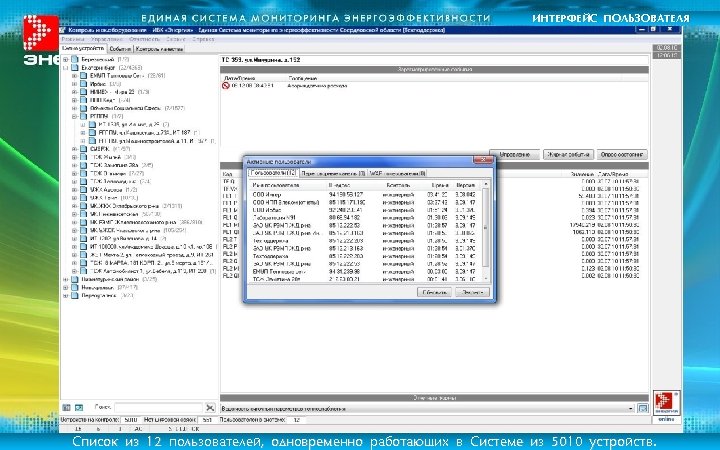Click the Опрос состояния button
The width and height of the screenshot is (720, 450).
[622, 155]
